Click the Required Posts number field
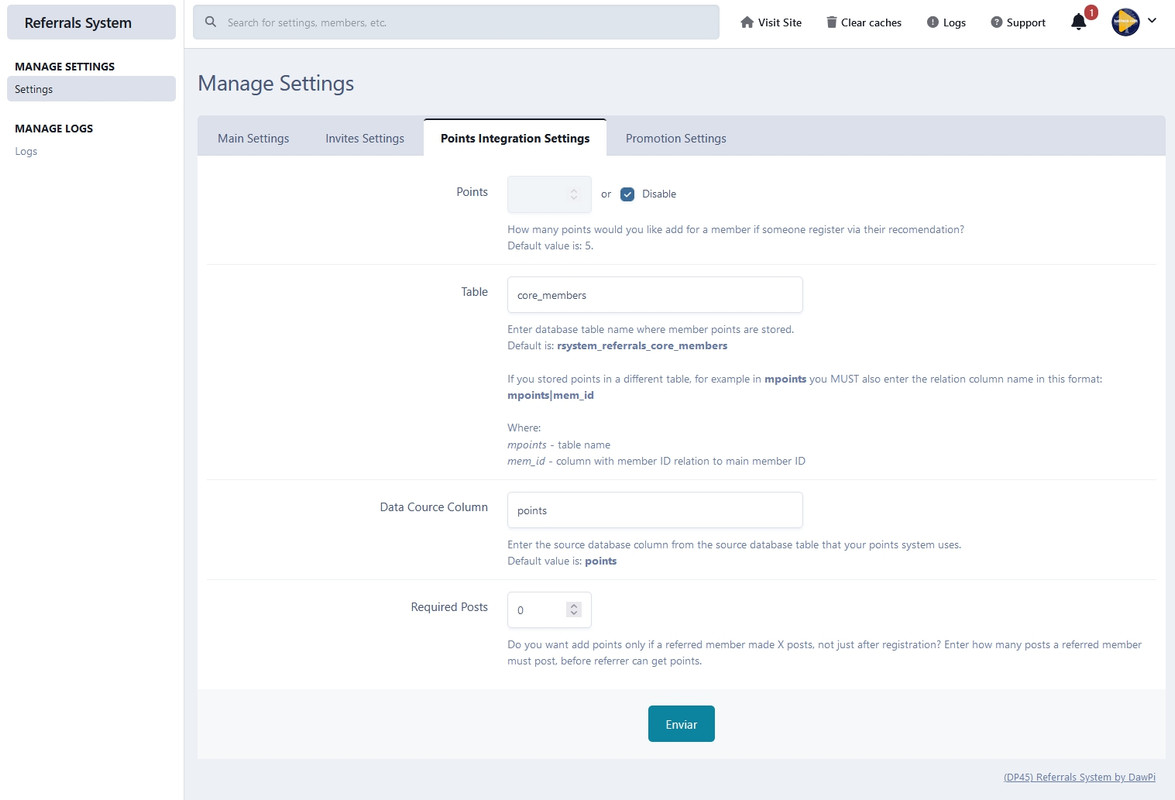This screenshot has width=1175, height=800. pos(549,610)
